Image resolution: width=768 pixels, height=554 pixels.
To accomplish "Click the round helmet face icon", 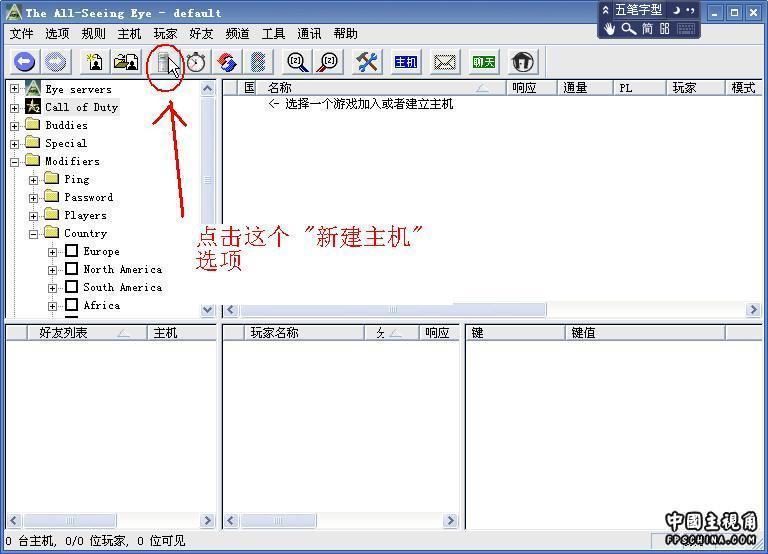I will (523, 62).
